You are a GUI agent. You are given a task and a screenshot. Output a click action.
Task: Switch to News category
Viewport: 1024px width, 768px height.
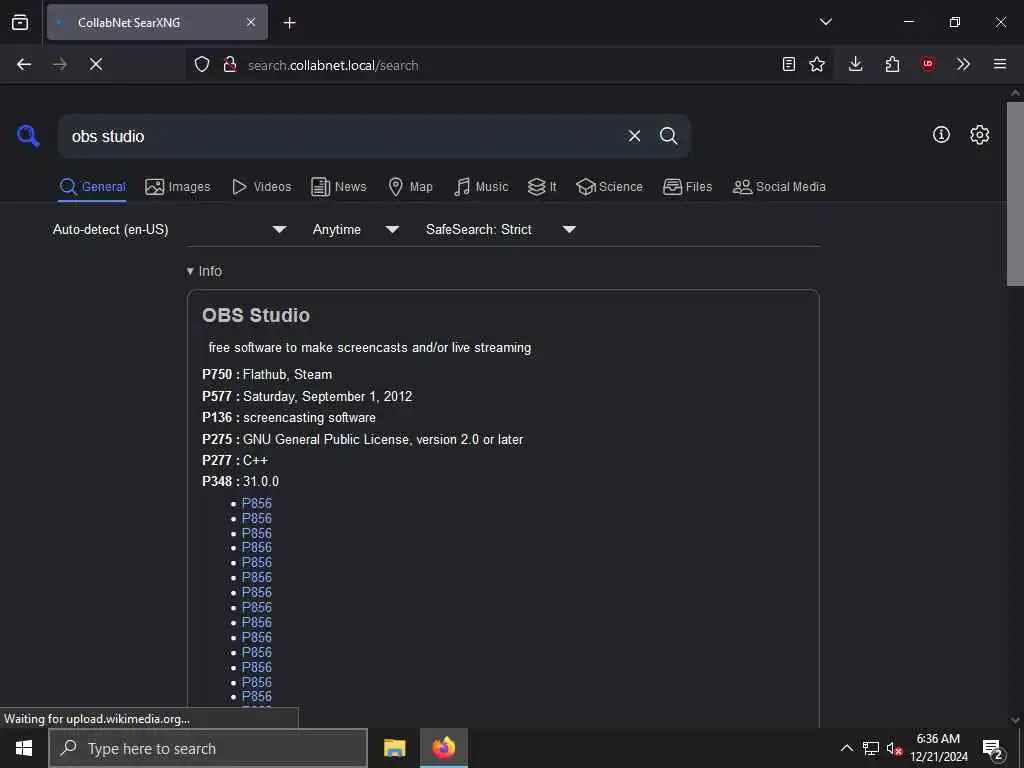point(338,187)
